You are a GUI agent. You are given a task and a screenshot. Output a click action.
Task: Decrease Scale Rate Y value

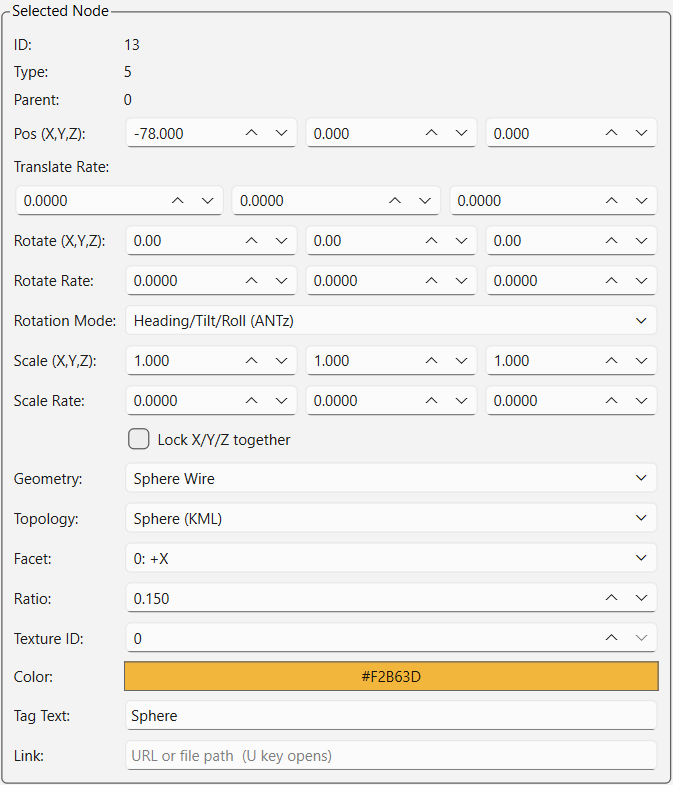click(x=461, y=401)
